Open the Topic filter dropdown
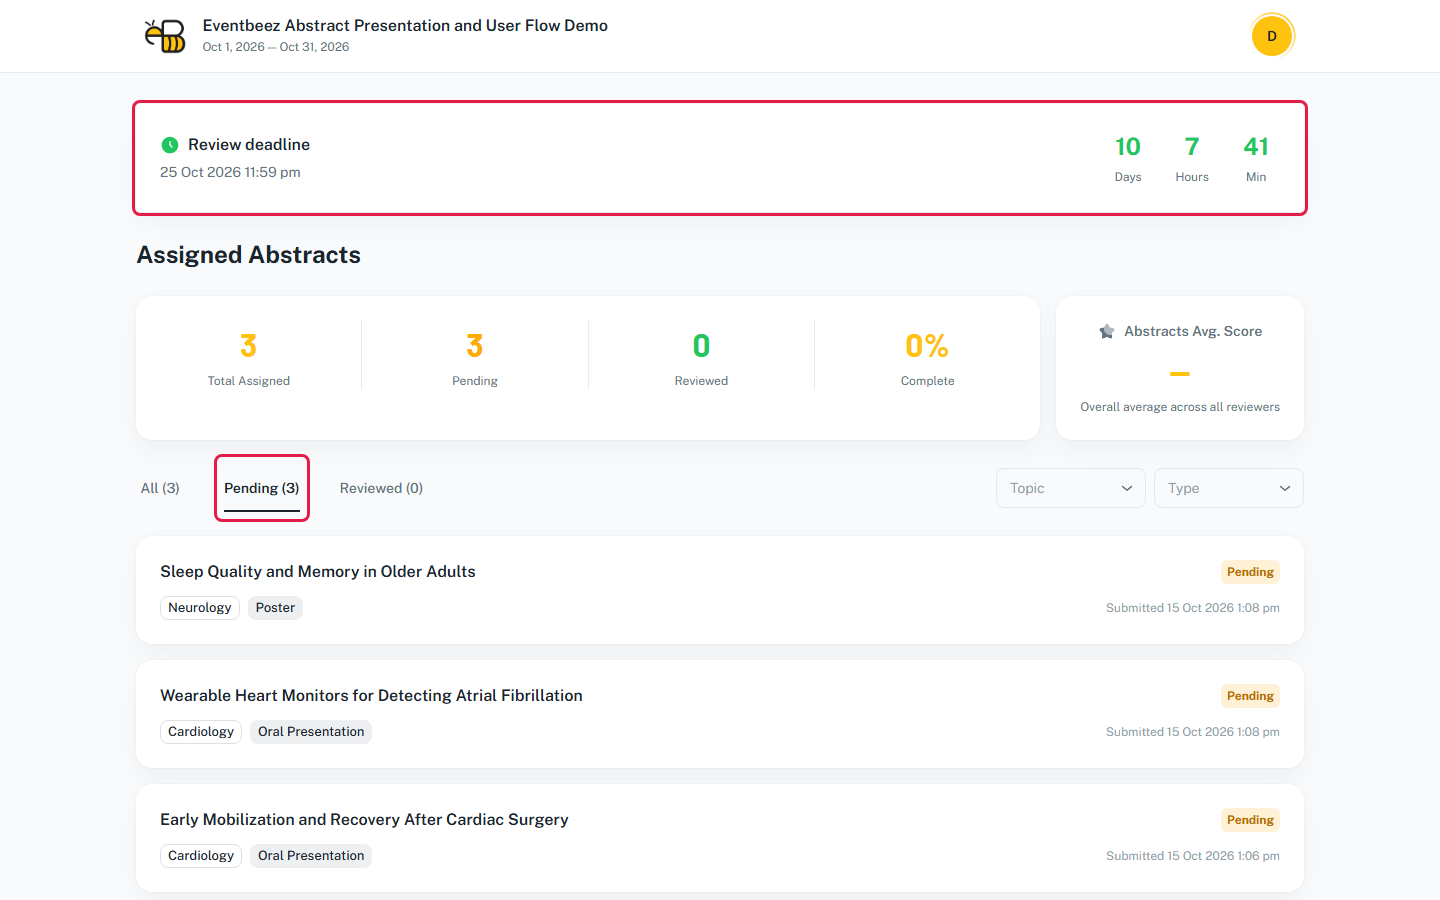The image size is (1440, 900). click(x=1070, y=488)
